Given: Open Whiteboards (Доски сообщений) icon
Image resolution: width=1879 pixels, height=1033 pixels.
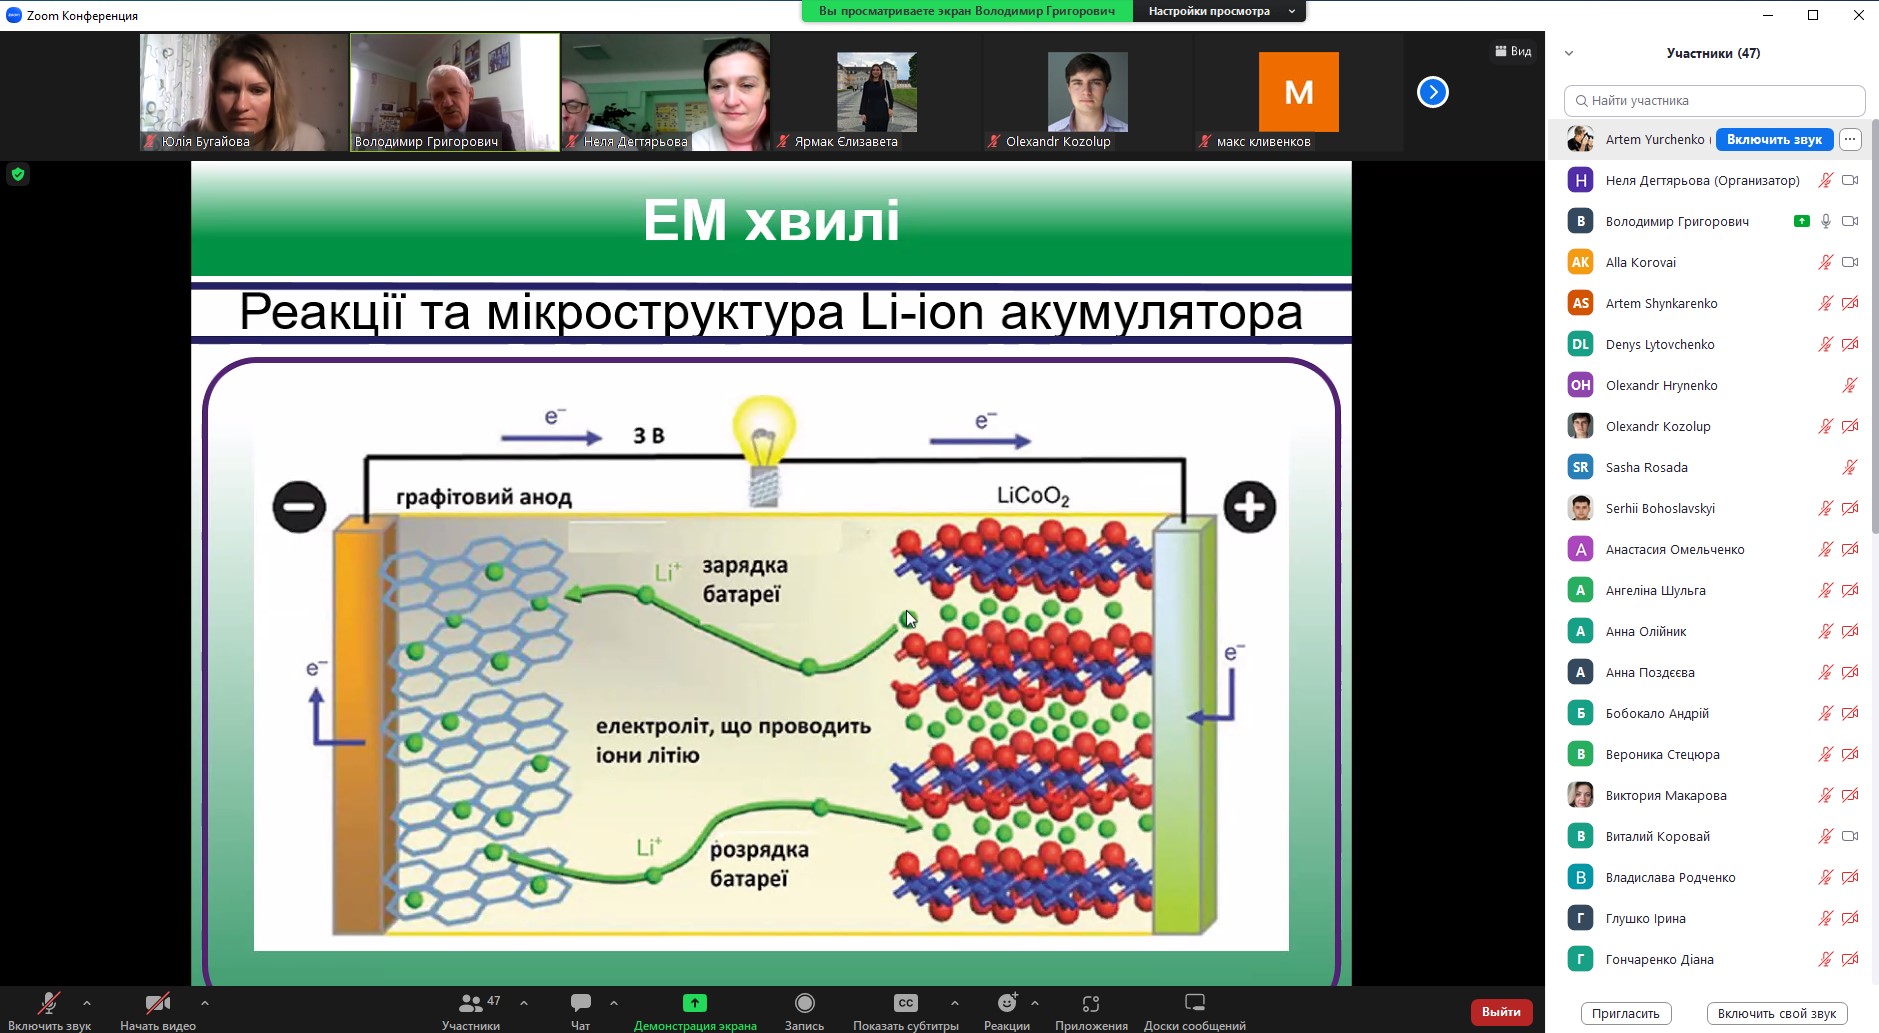Looking at the screenshot, I should click(x=1194, y=1003).
